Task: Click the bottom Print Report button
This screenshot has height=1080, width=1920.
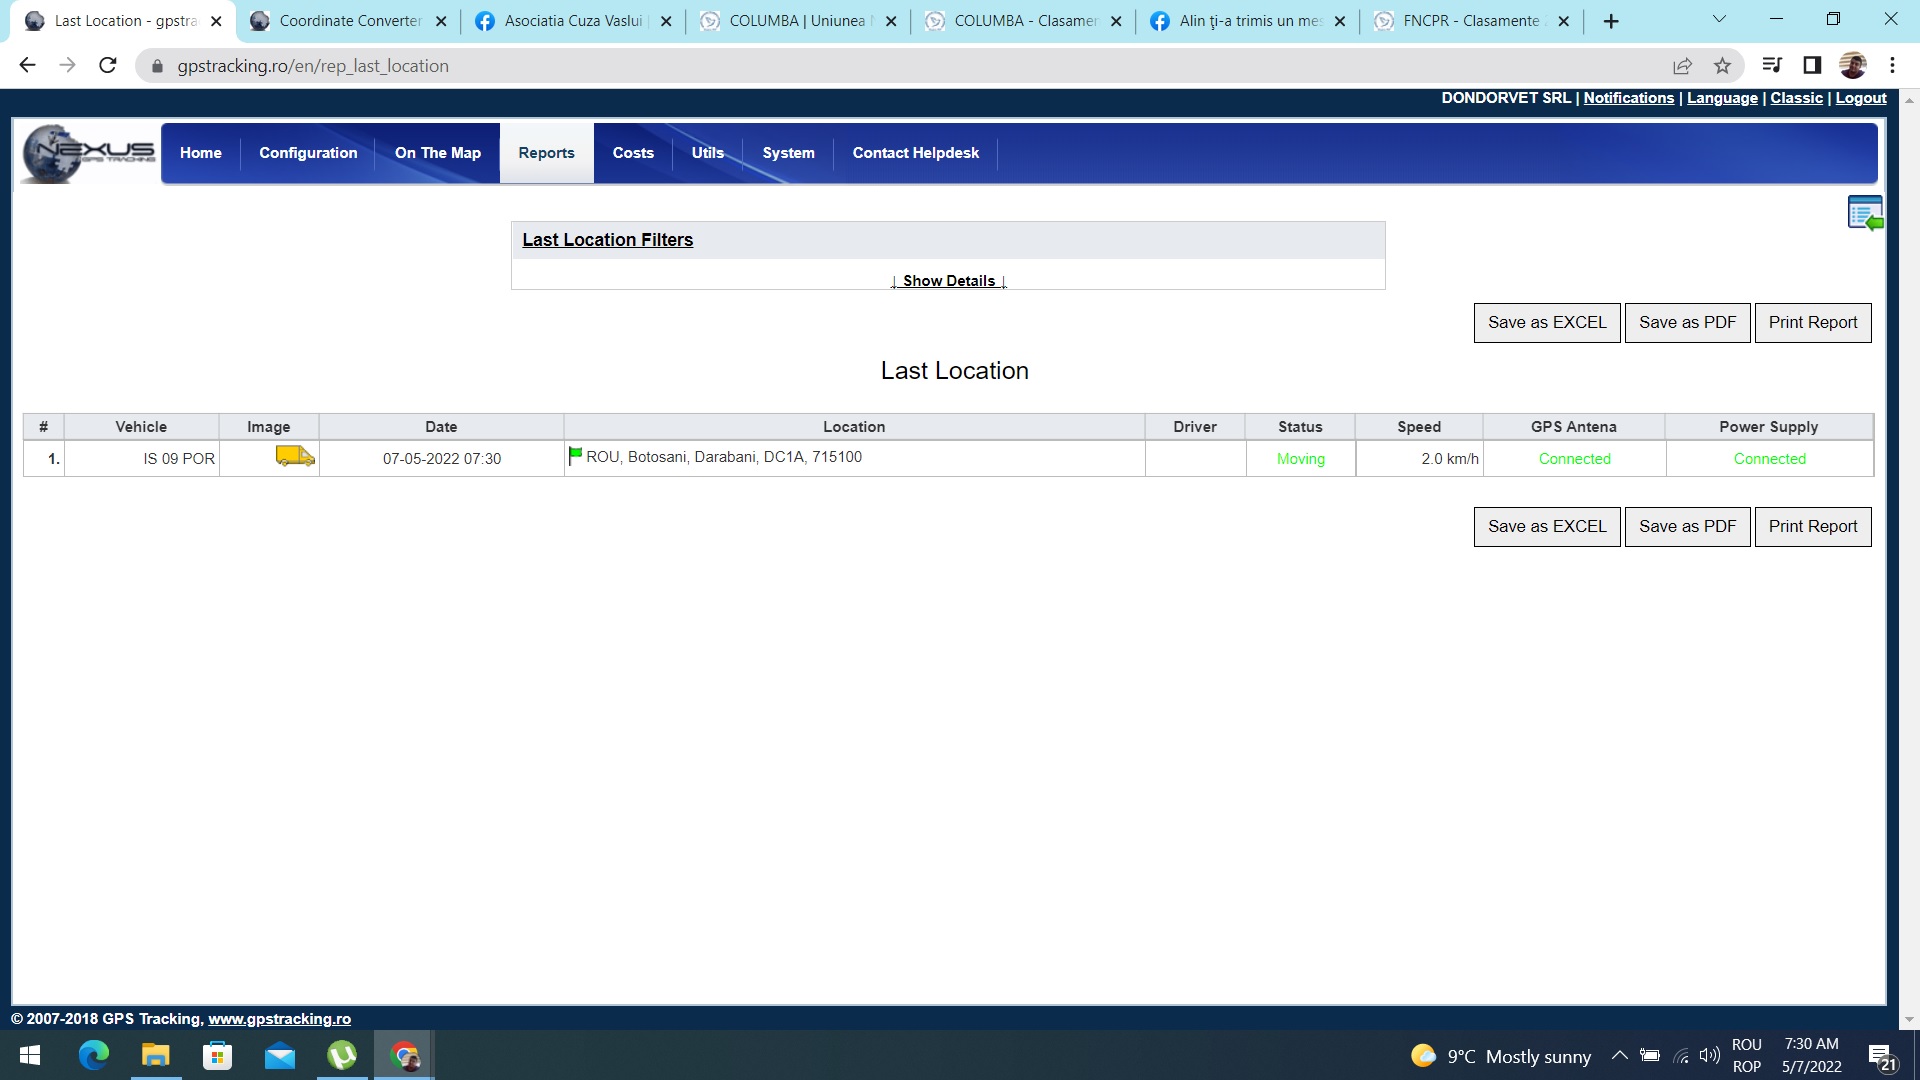Action: pos(1812,527)
